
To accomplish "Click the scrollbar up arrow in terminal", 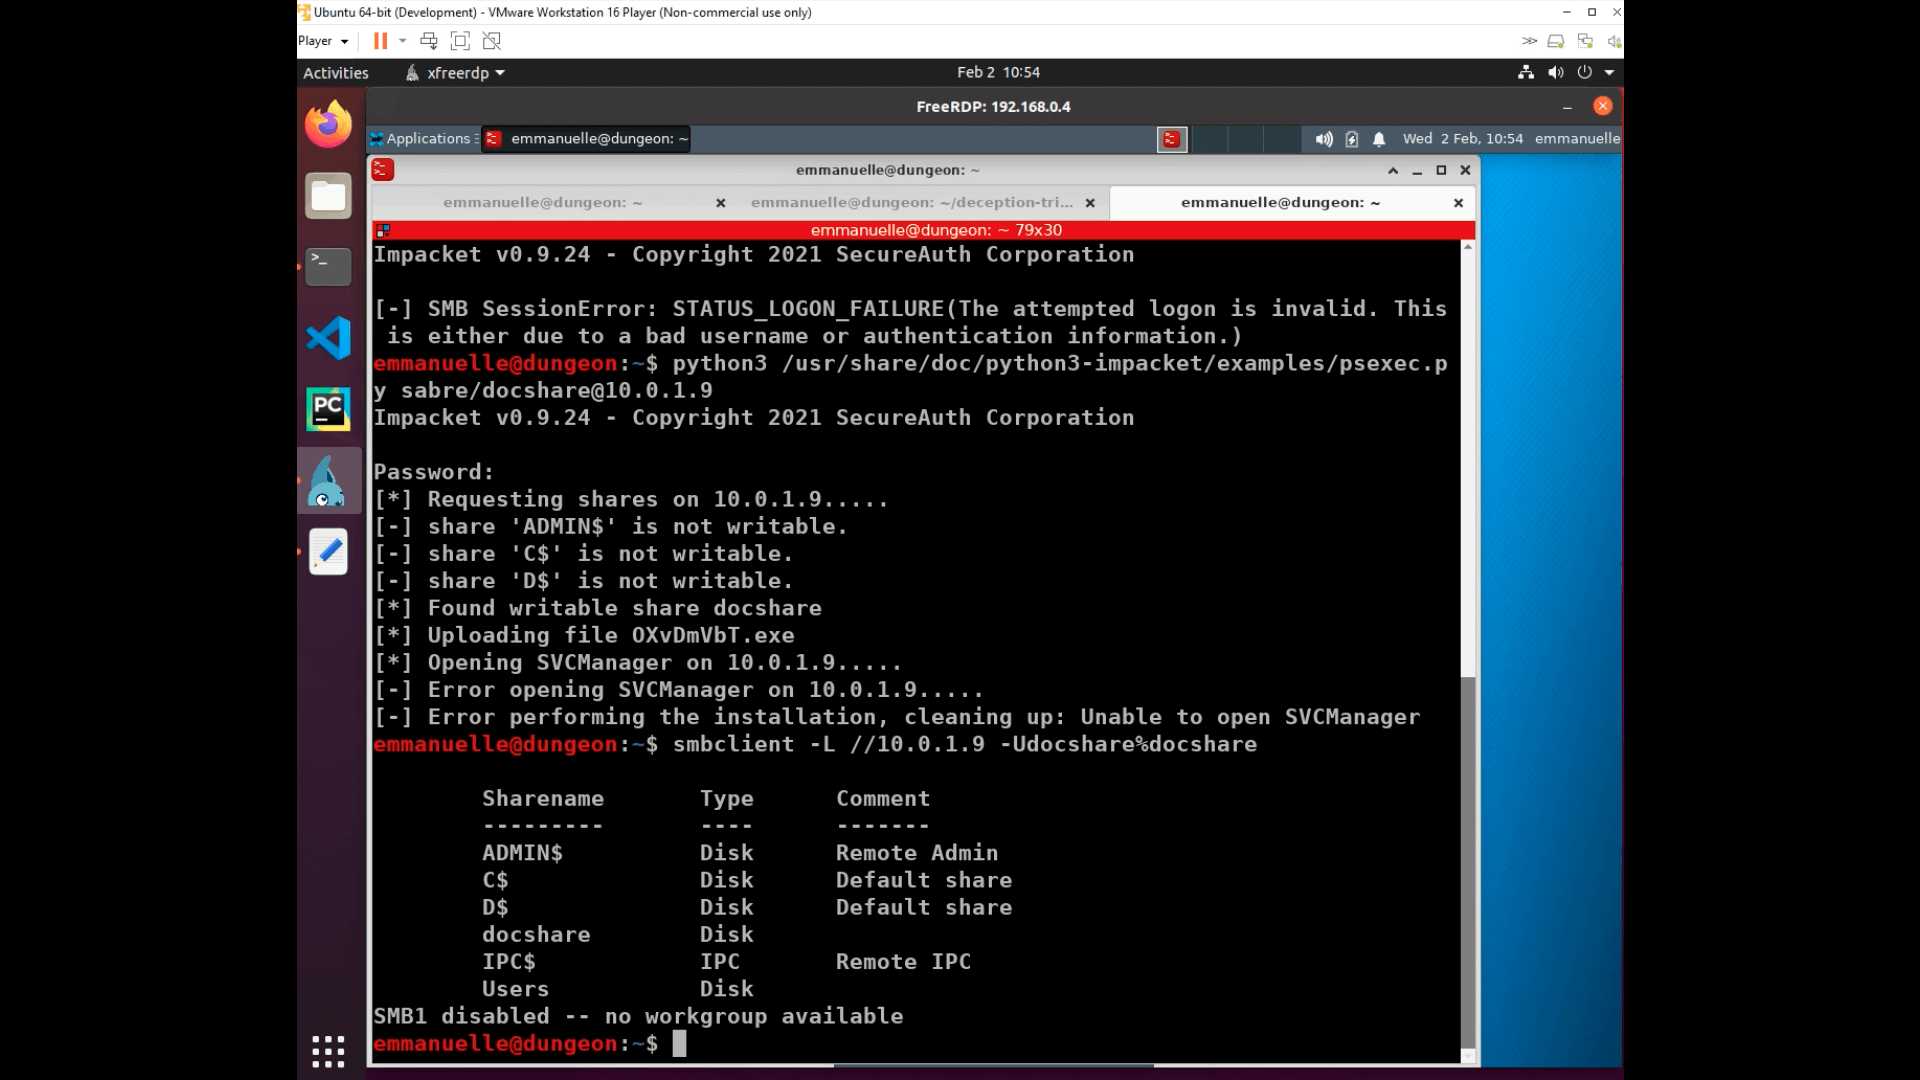I will pos(1468,247).
